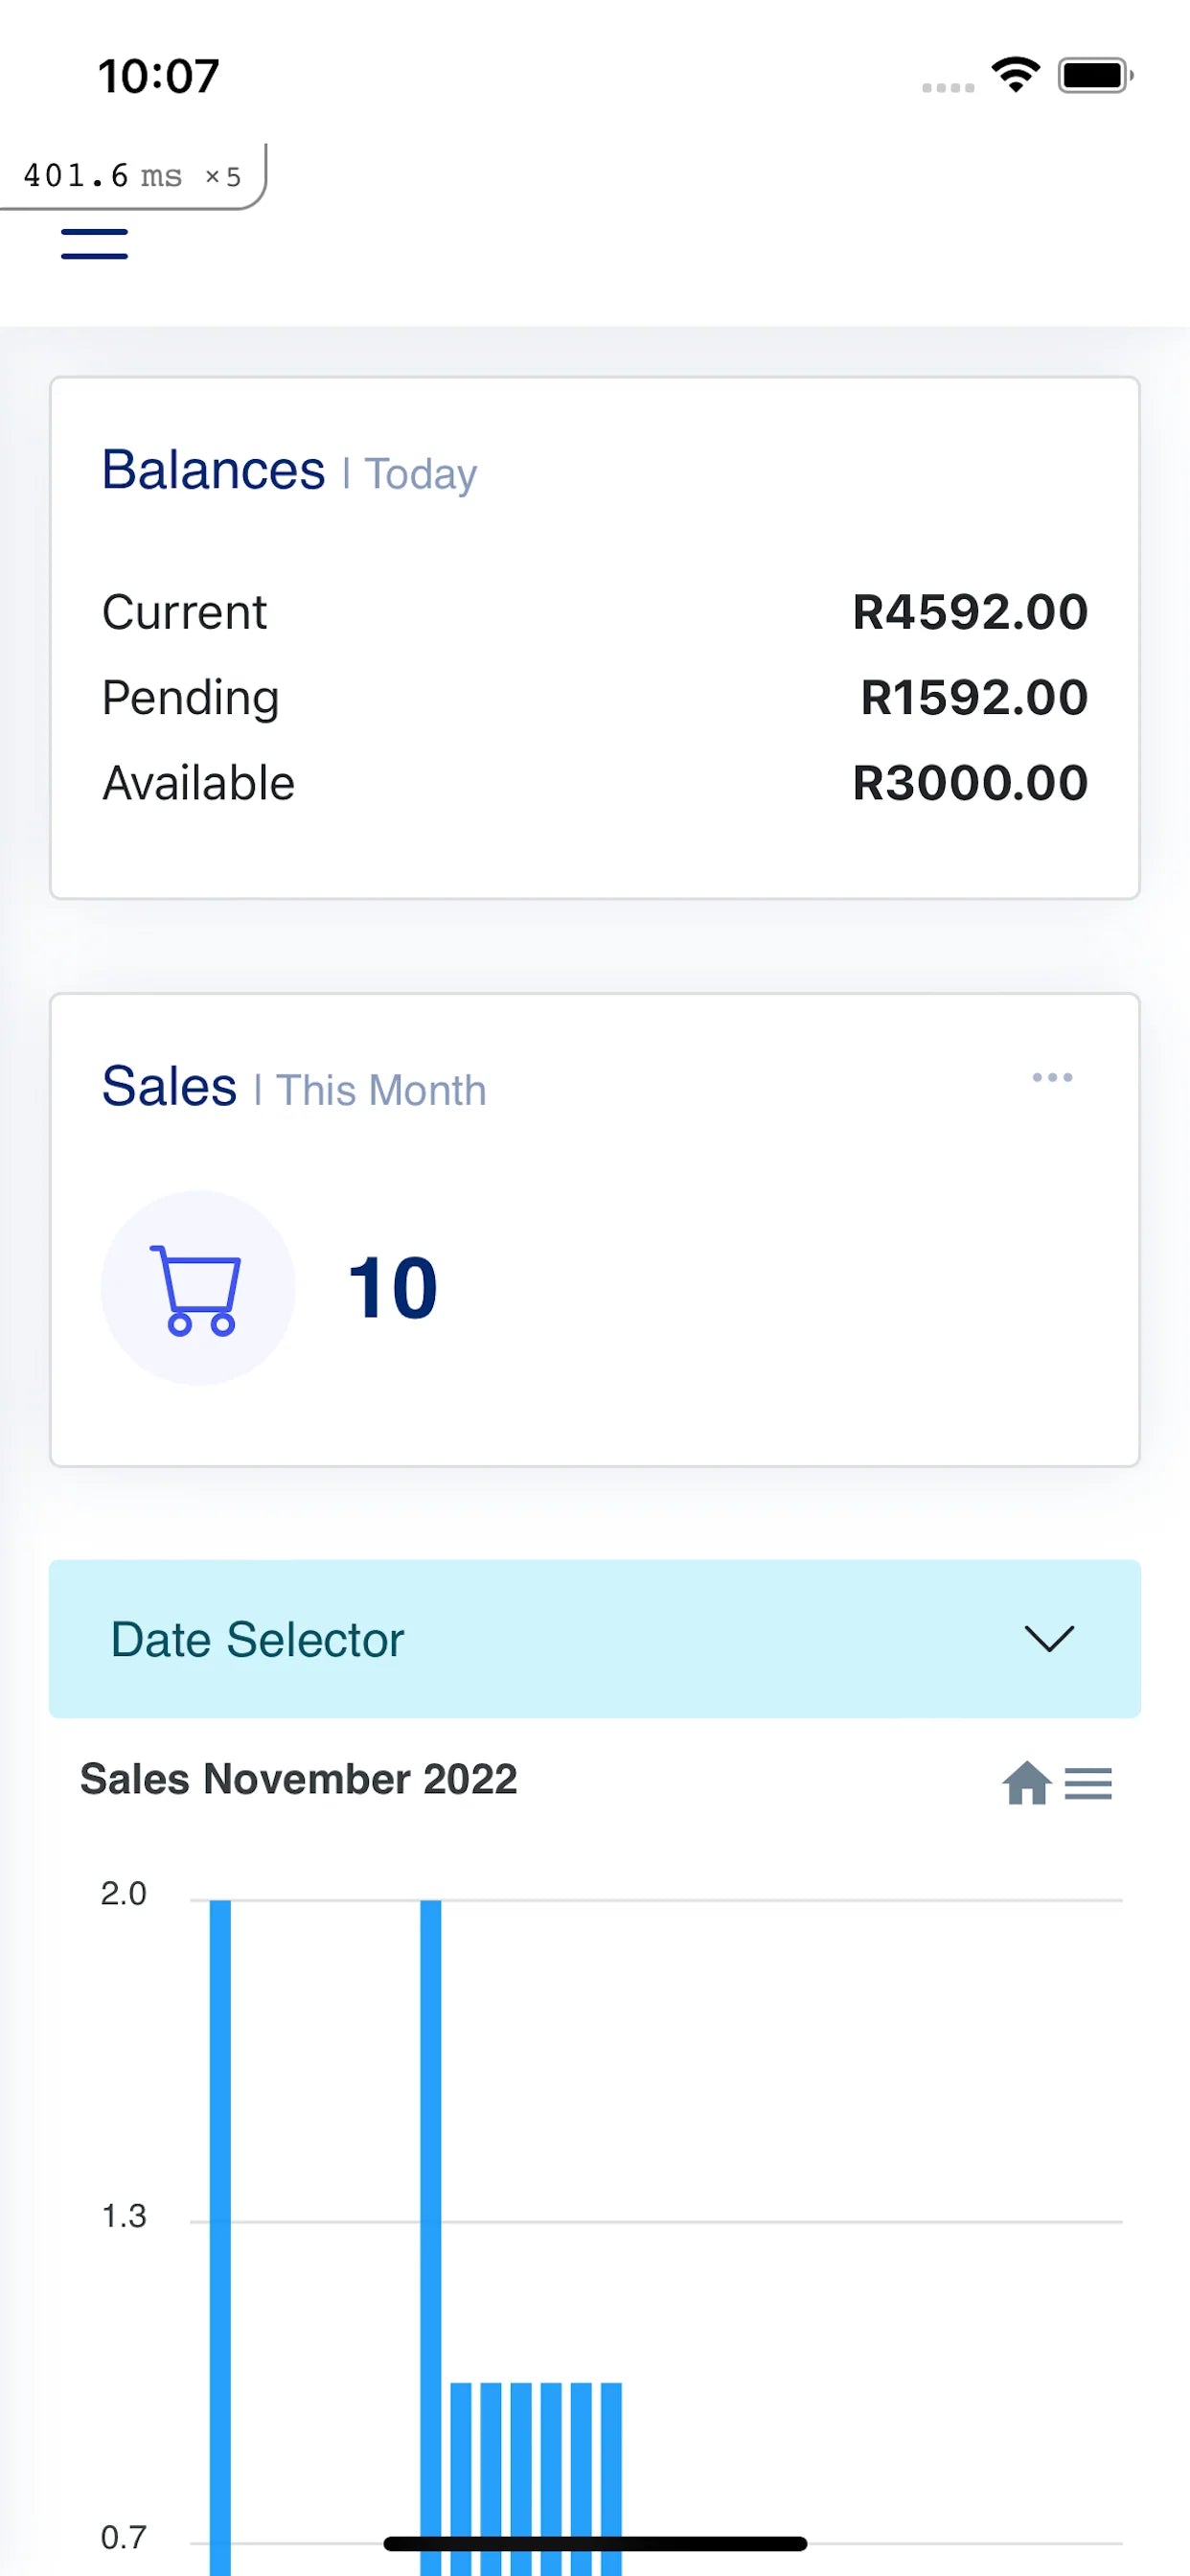Viewport: 1190px width, 2576px height.
Task: Tap the Pending balance R1592.00 amount
Action: pyautogui.click(x=973, y=697)
